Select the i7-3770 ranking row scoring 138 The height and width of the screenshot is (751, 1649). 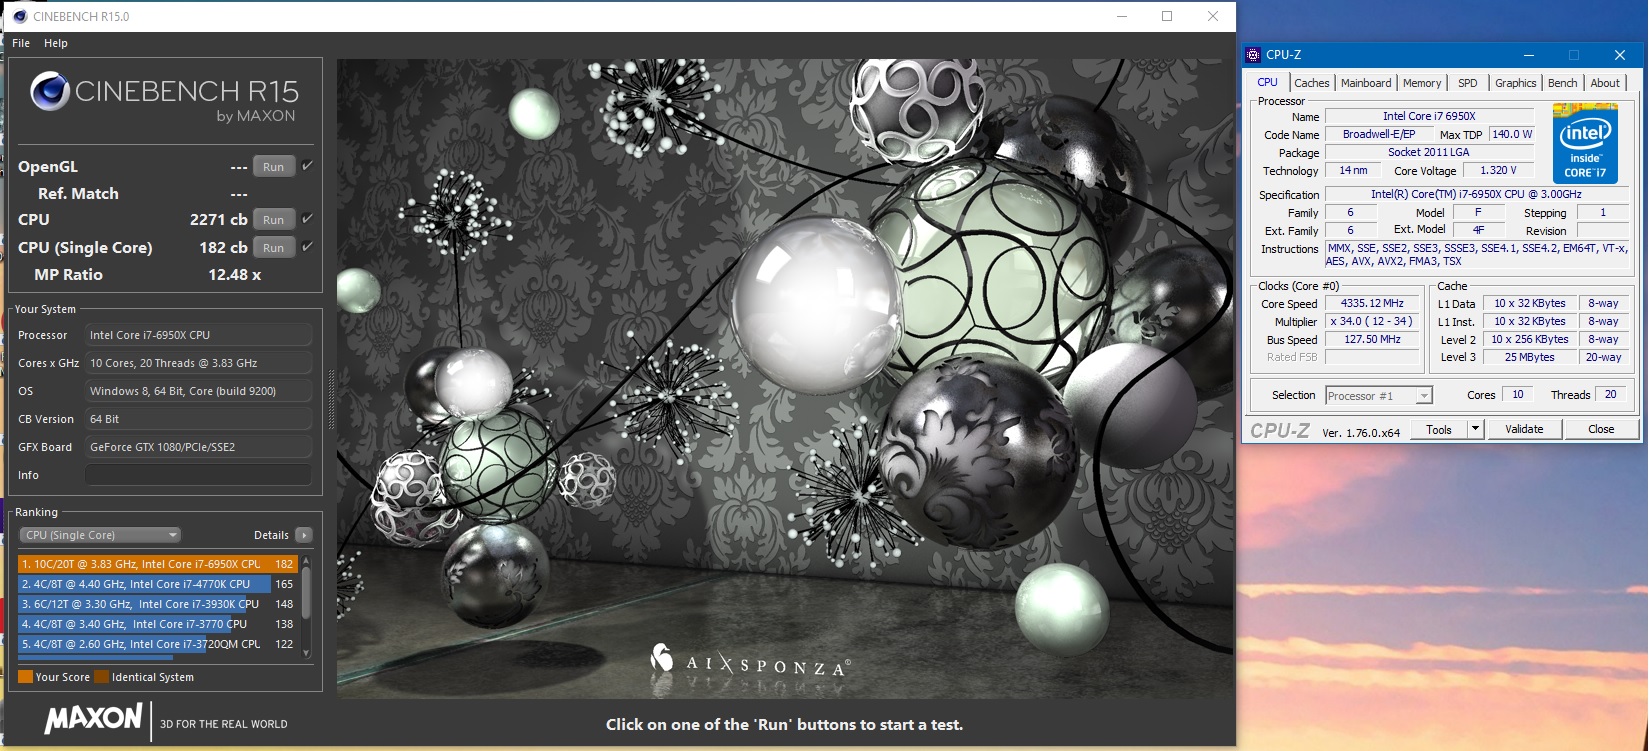(157, 624)
